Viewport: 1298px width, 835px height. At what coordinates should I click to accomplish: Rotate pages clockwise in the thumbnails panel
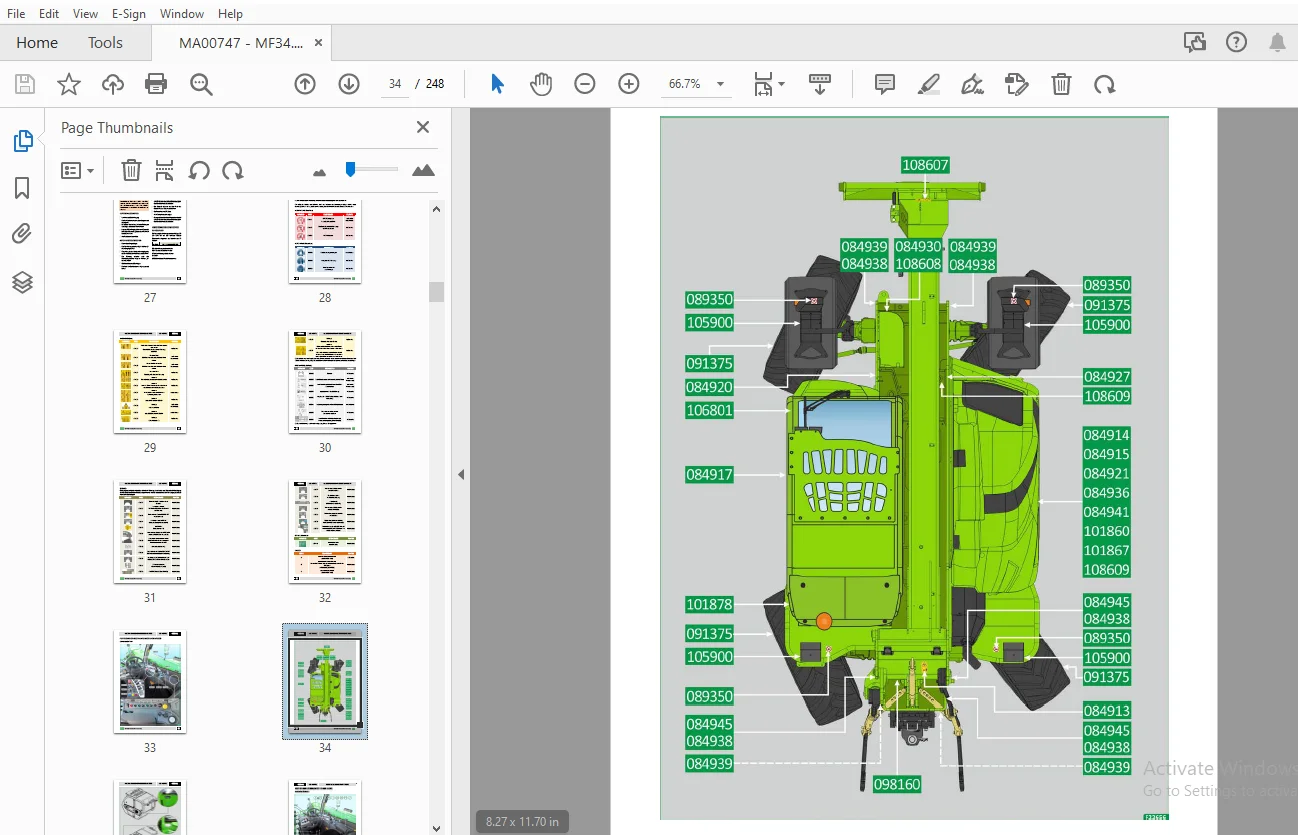pos(233,170)
